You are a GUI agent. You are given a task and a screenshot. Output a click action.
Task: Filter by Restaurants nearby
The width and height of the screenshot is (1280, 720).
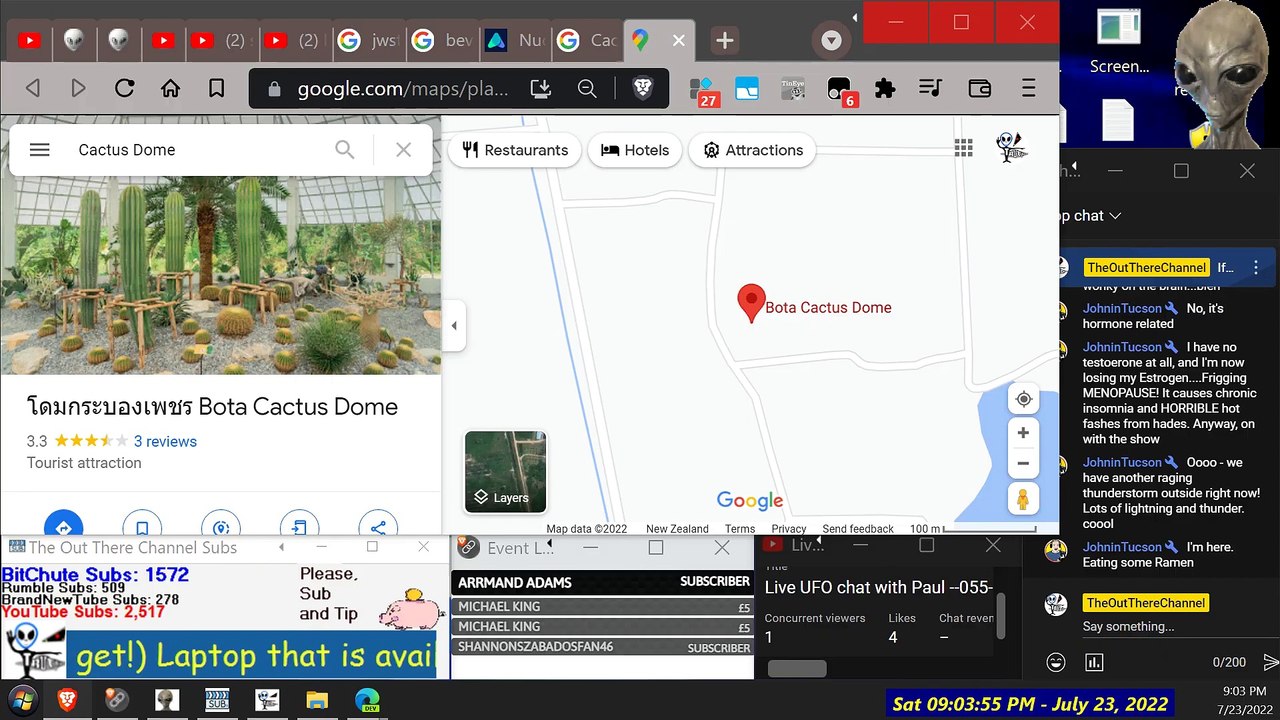515,150
